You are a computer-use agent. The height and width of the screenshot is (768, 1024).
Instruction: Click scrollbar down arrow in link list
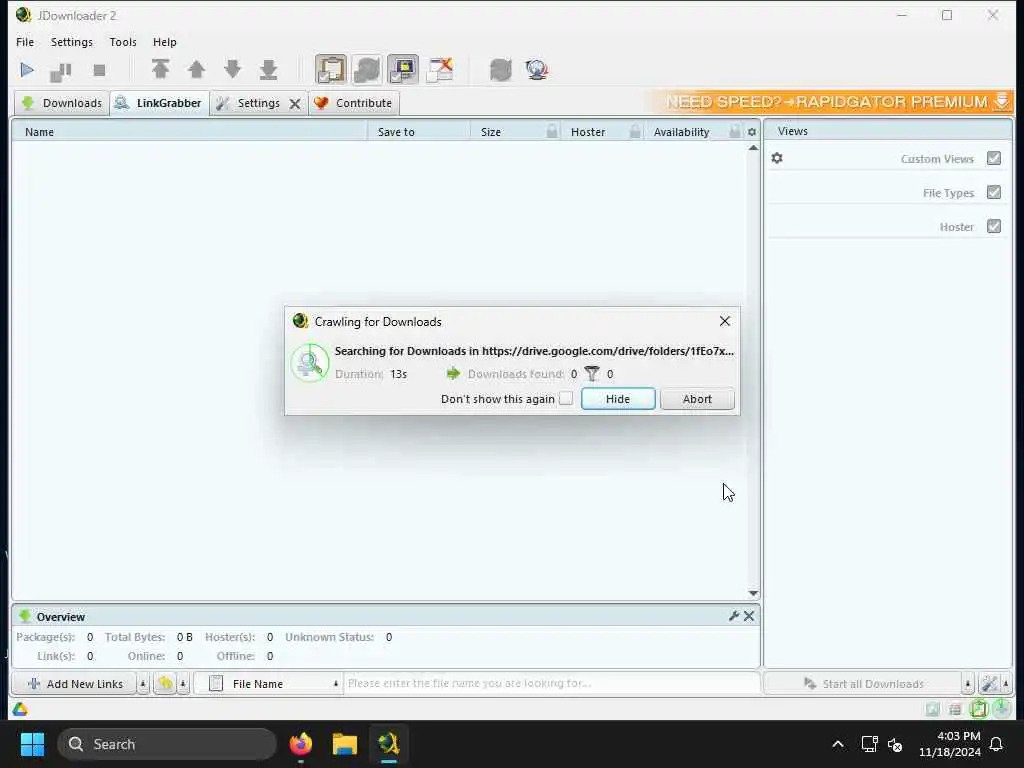coord(753,594)
